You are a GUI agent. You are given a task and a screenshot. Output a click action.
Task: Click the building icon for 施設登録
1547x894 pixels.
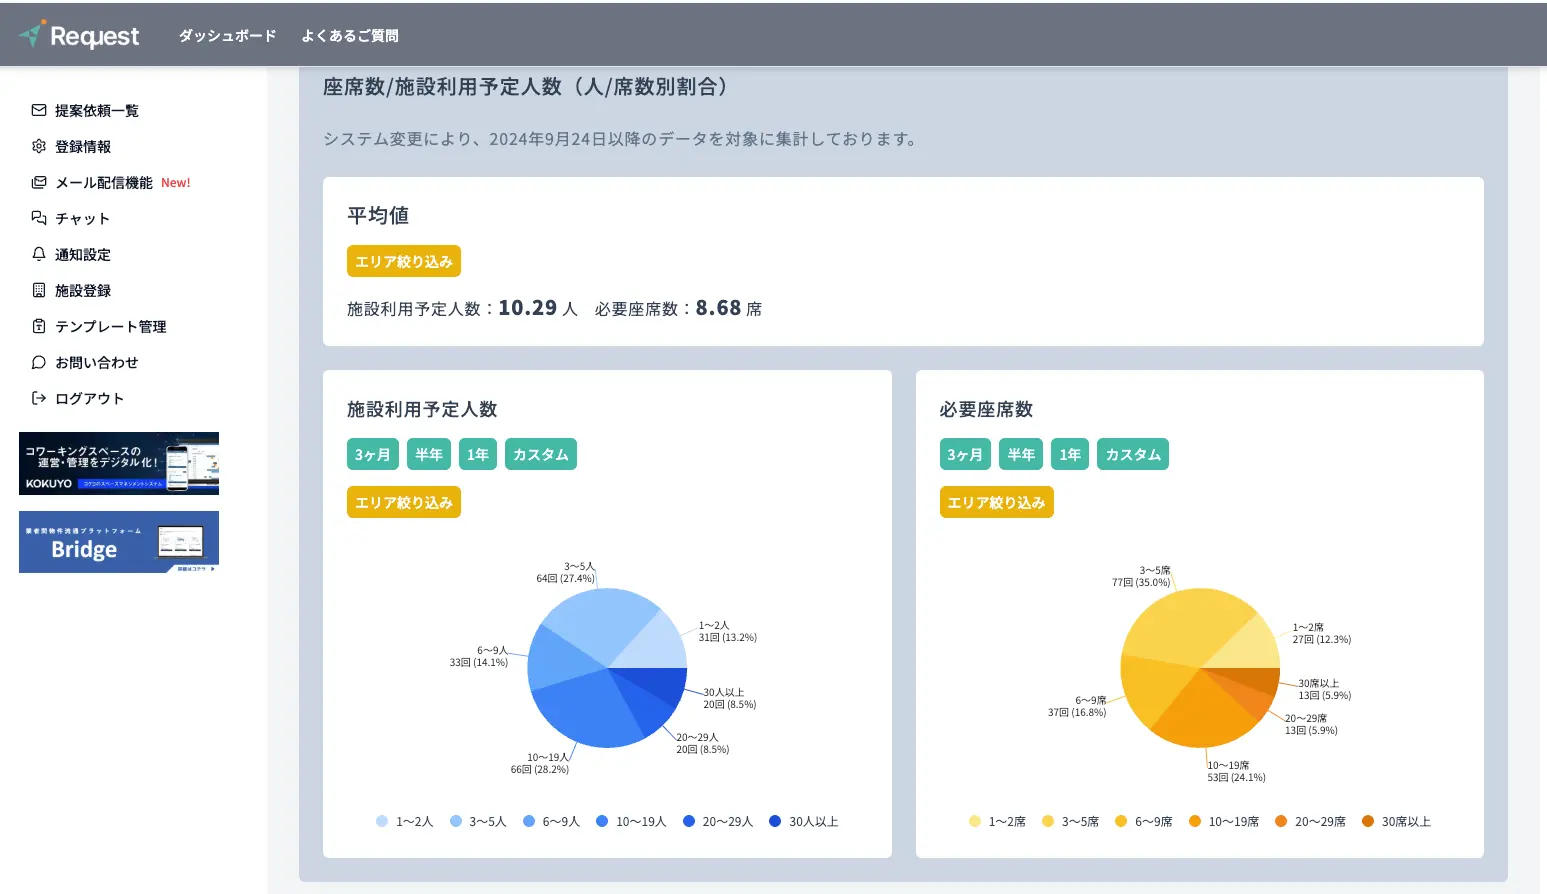point(39,290)
